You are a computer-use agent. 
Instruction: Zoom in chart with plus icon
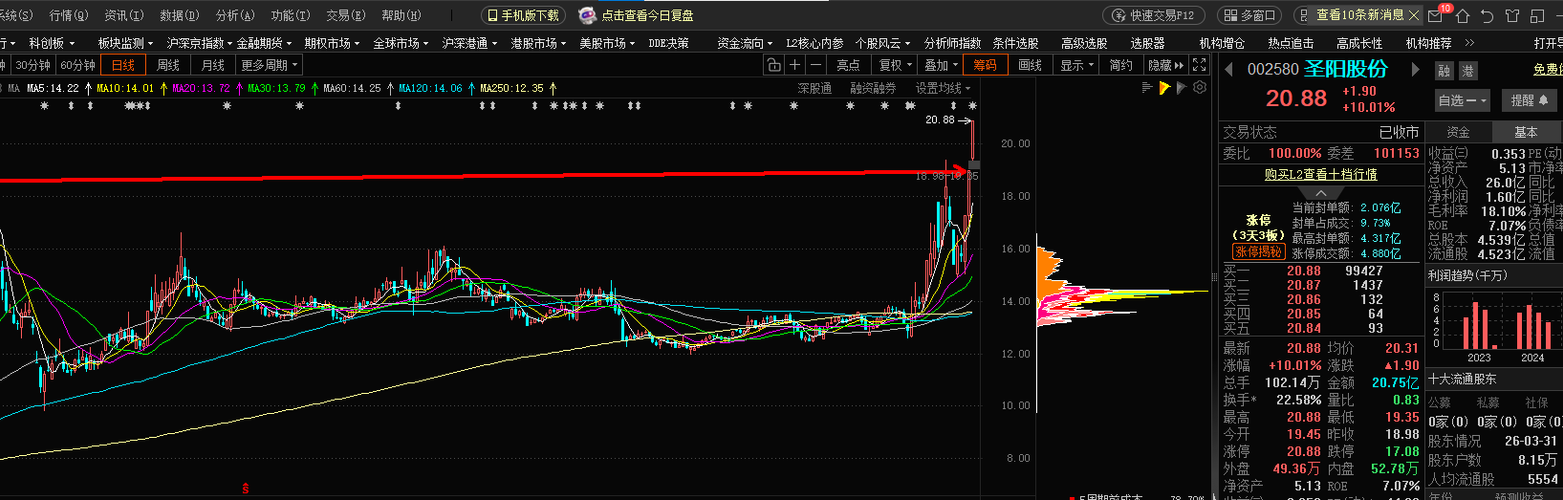pos(795,65)
